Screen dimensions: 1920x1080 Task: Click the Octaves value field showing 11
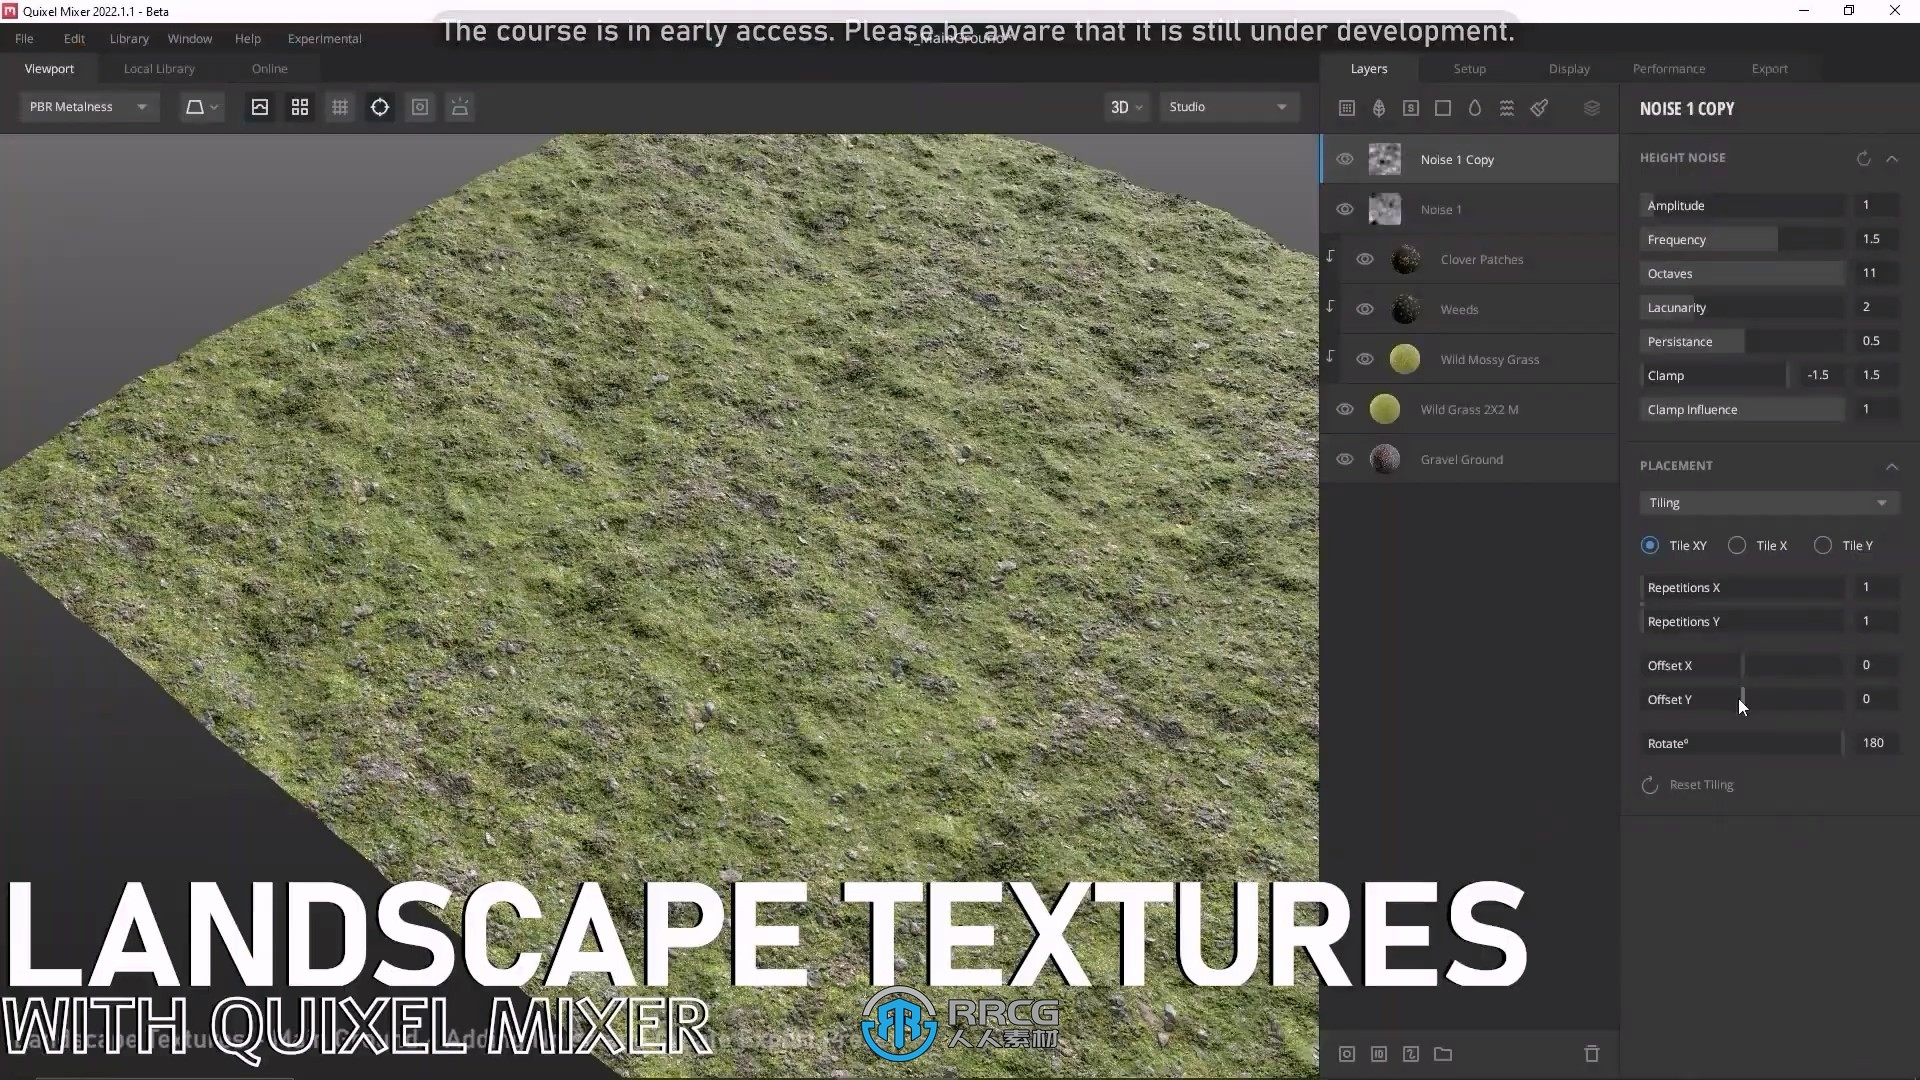[x=1876, y=273]
